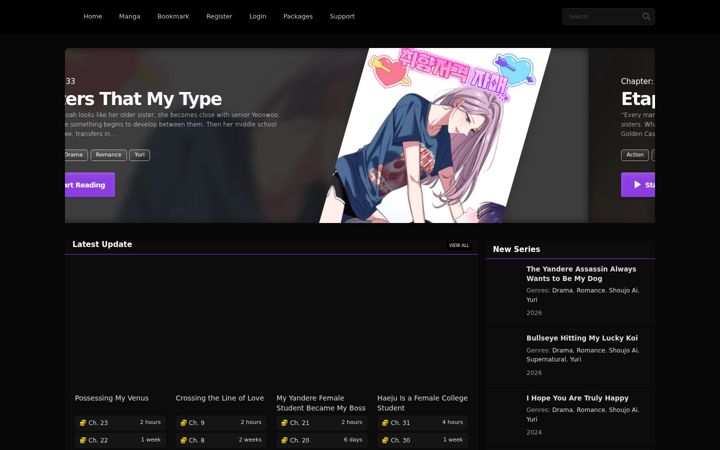Viewport: 720px width, 450px height.
Task: Click the New Series heading
Action: click(516, 249)
